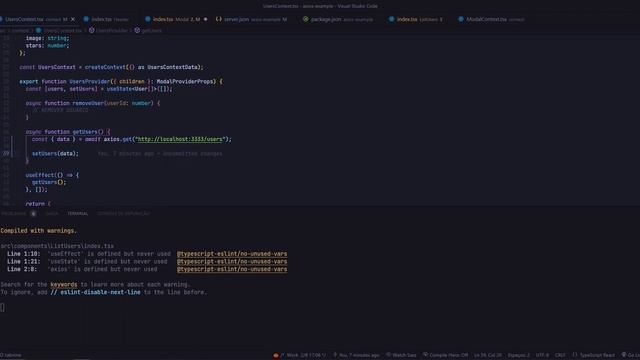640x360 pixels.
Task: Open the no-unused-vars link for useEffect warning
Action: (232, 254)
